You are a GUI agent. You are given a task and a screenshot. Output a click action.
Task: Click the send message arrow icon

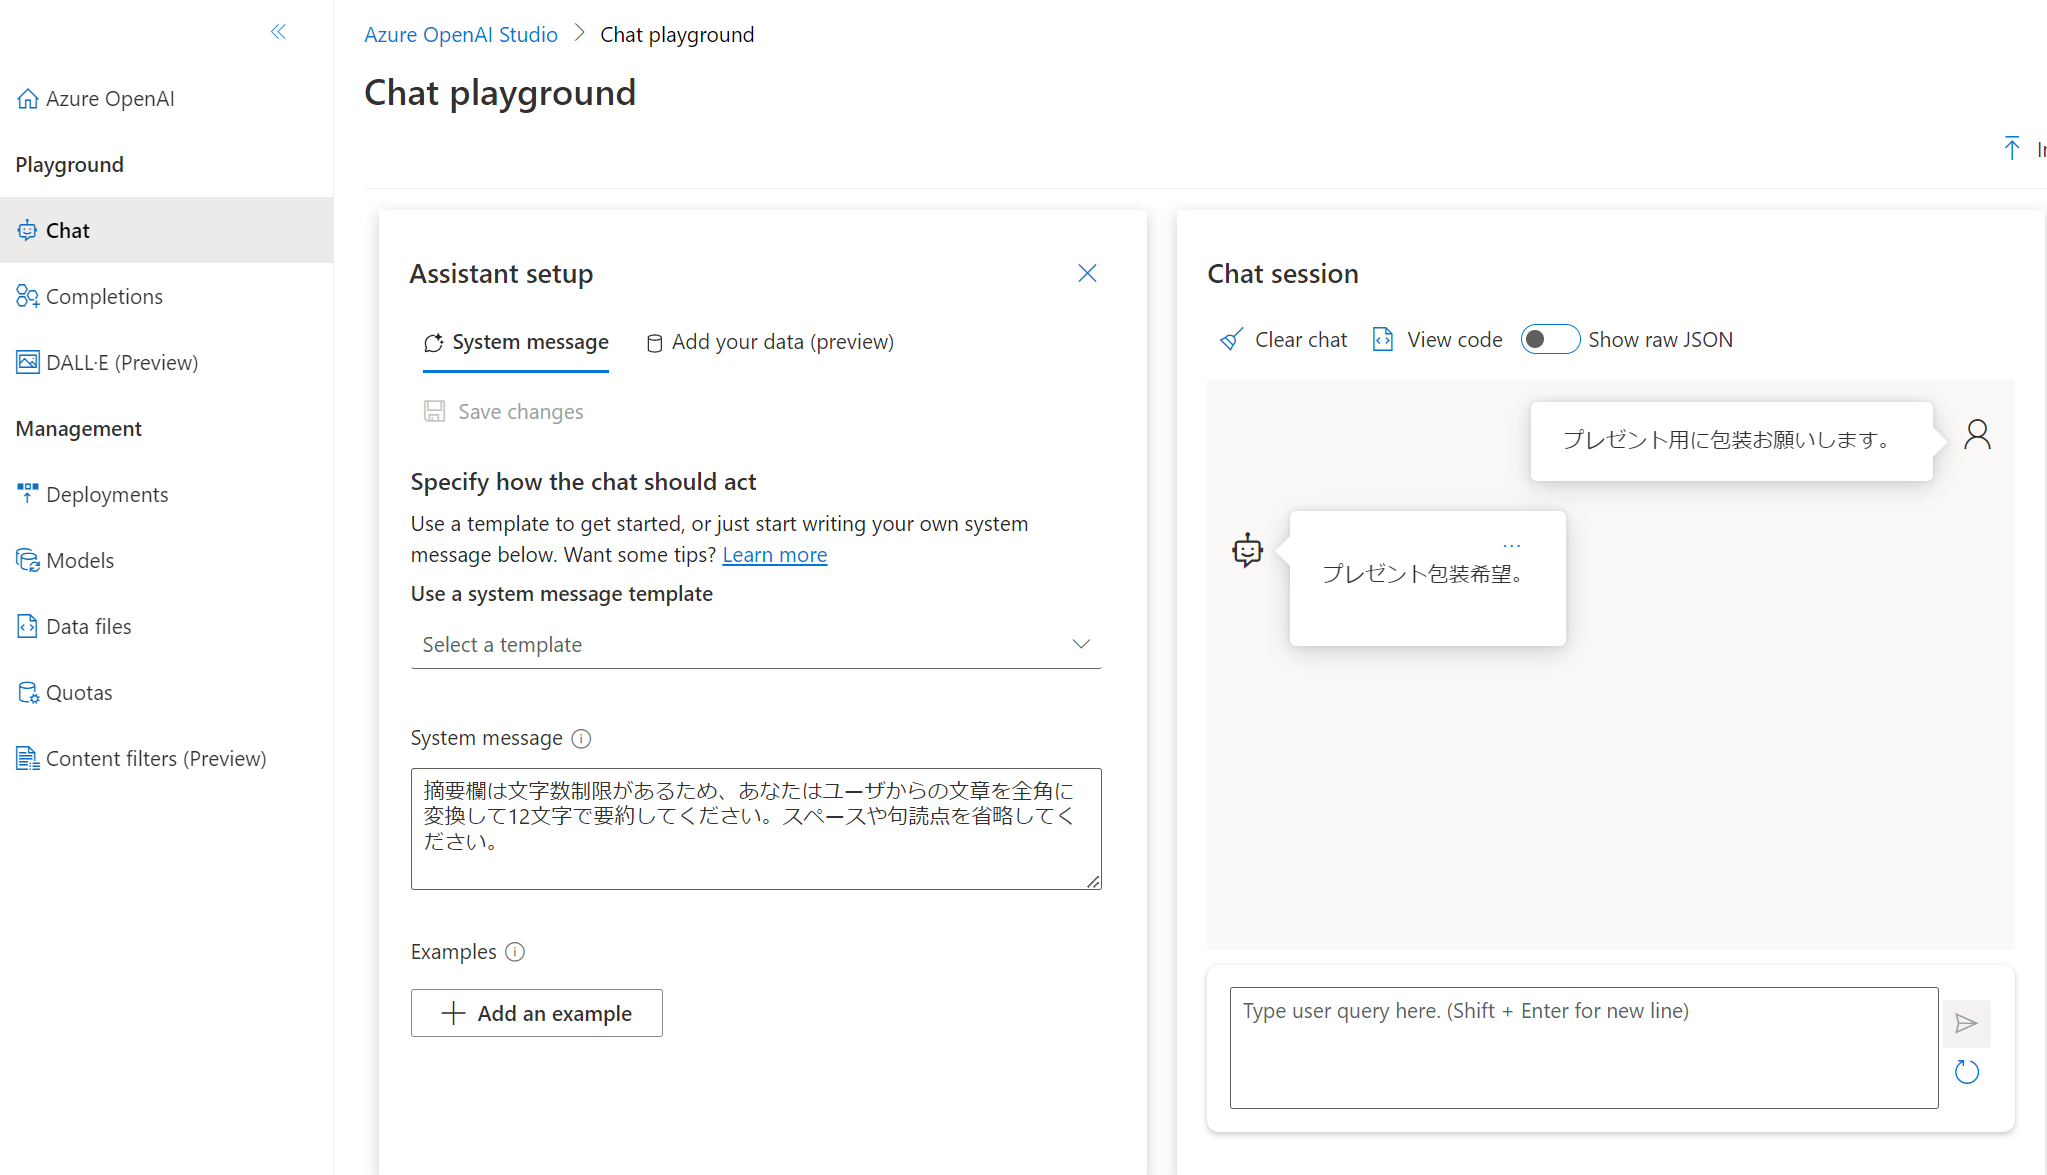coord(1966,1023)
